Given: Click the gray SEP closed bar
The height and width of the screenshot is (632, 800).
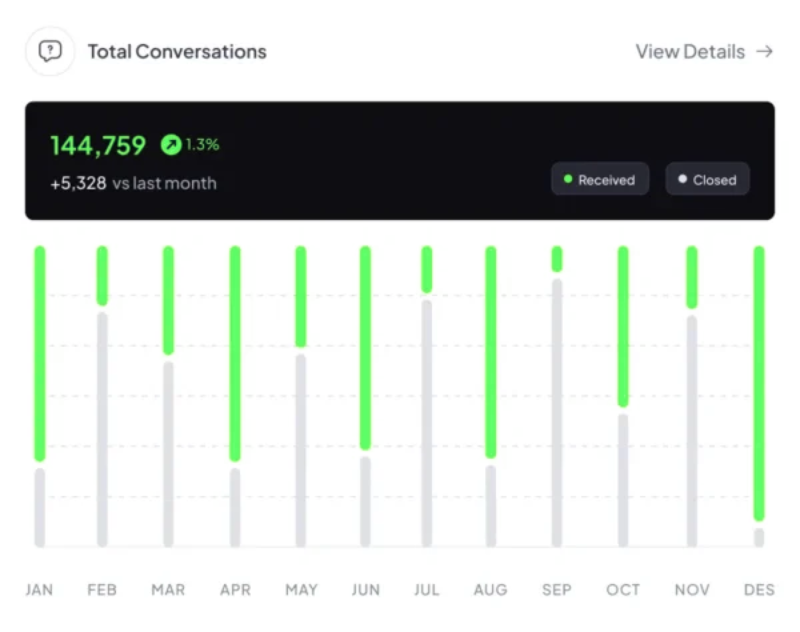Looking at the screenshot, I should coord(557,412).
